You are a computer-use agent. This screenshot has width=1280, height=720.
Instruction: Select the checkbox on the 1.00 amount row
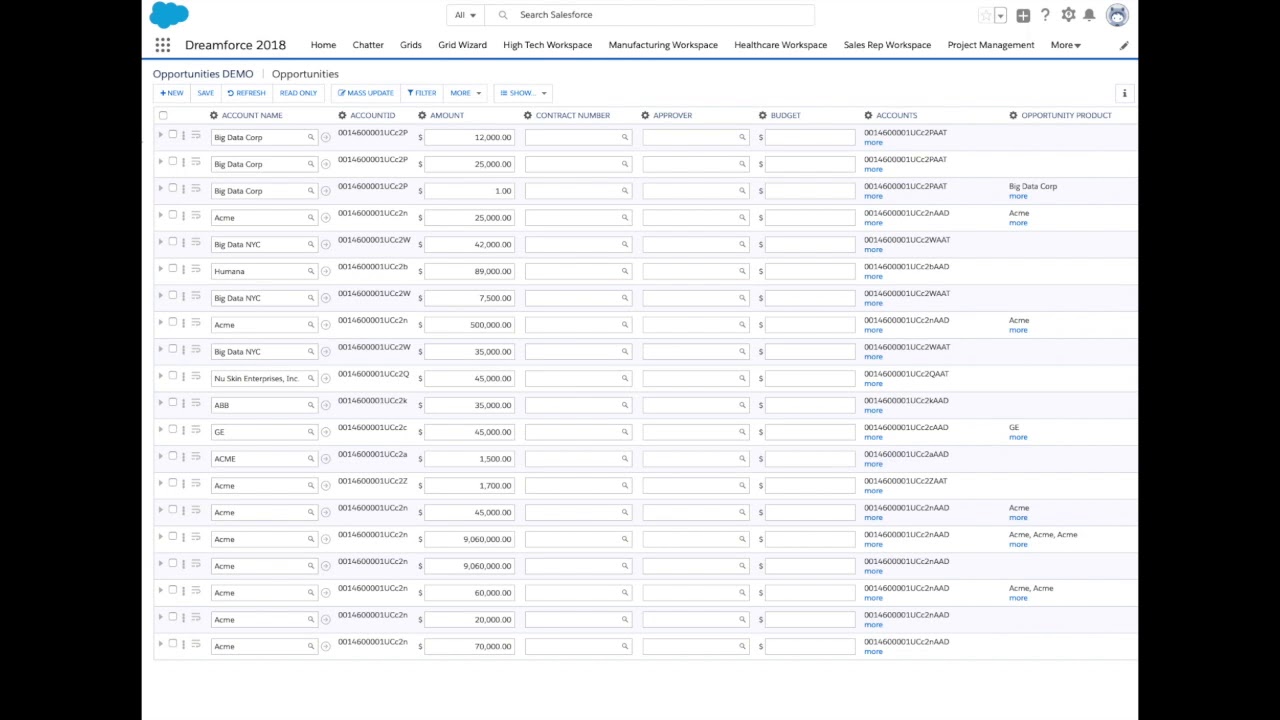click(x=172, y=188)
